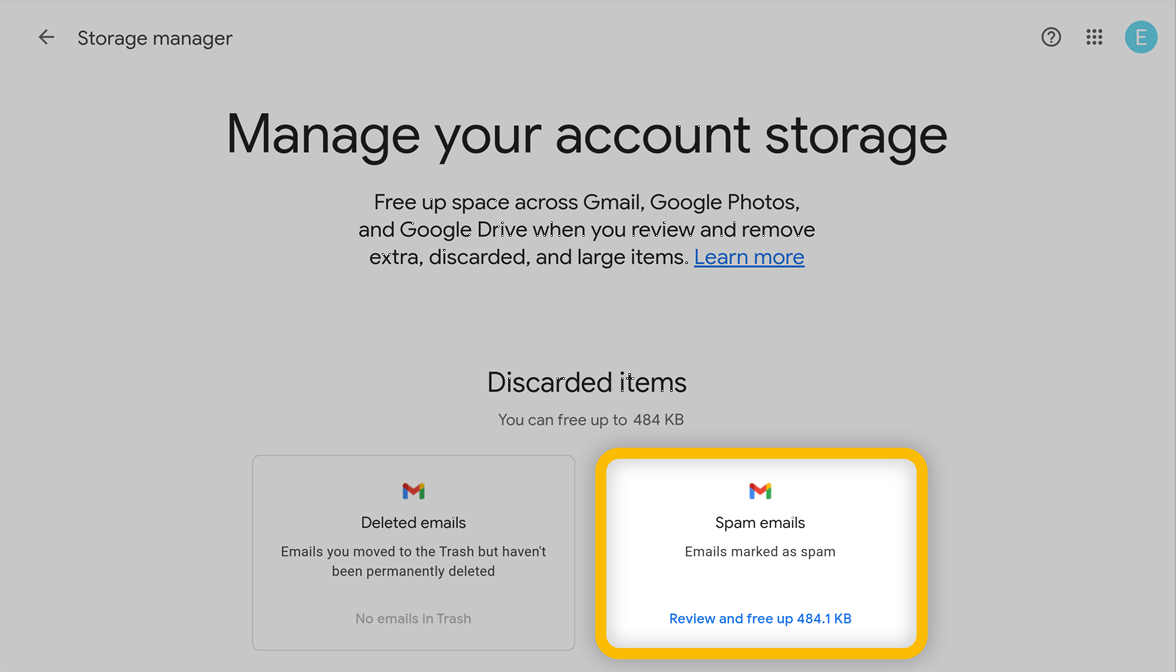Click Review and free up 484.1 KB
Screen dimensions: 1176x672
click(760, 619)
